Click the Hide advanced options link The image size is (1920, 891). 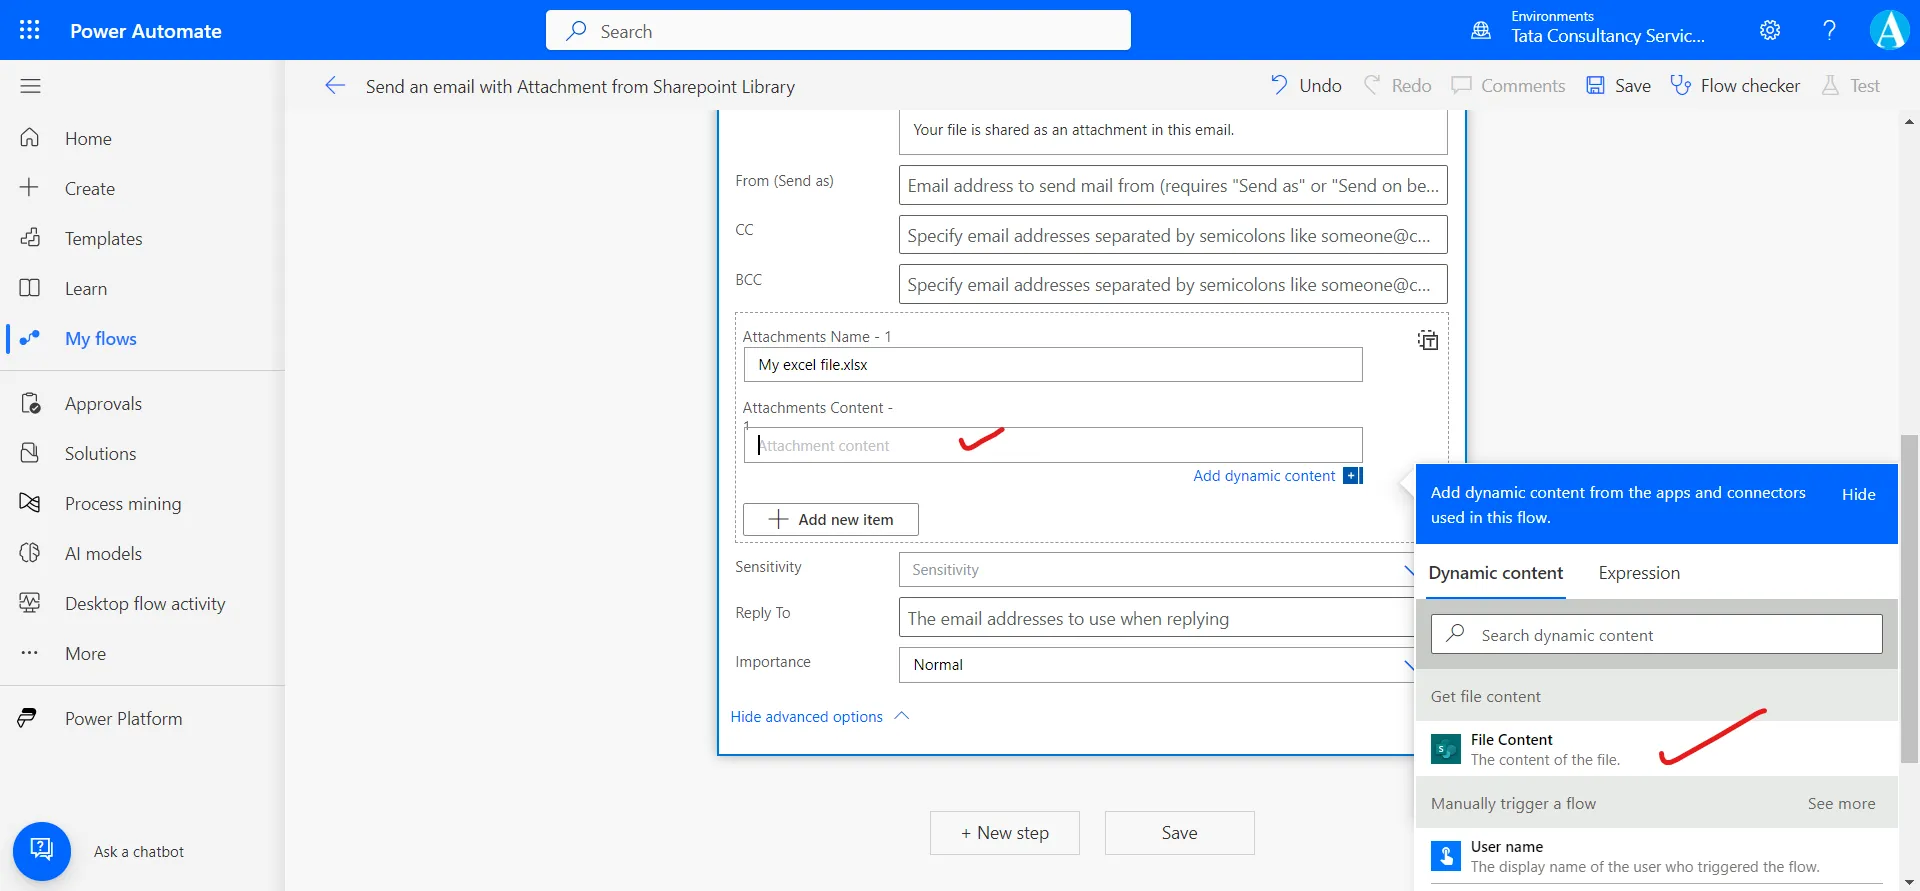(x=806, y=717)
